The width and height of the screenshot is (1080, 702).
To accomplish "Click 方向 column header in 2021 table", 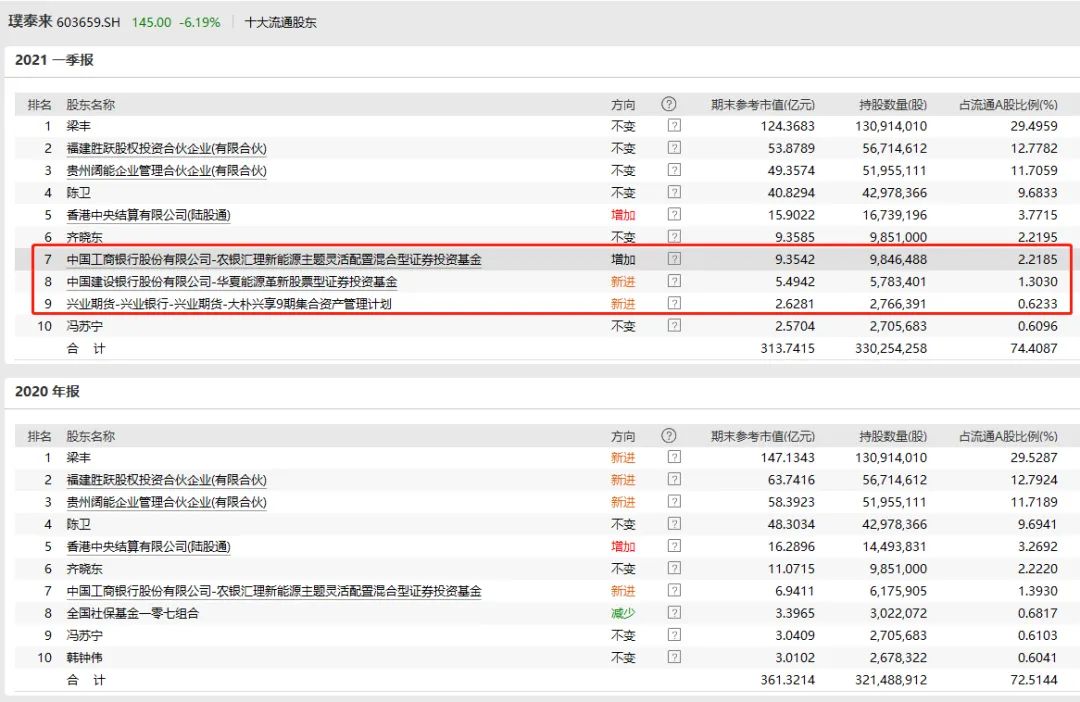I will pos(623,104).
